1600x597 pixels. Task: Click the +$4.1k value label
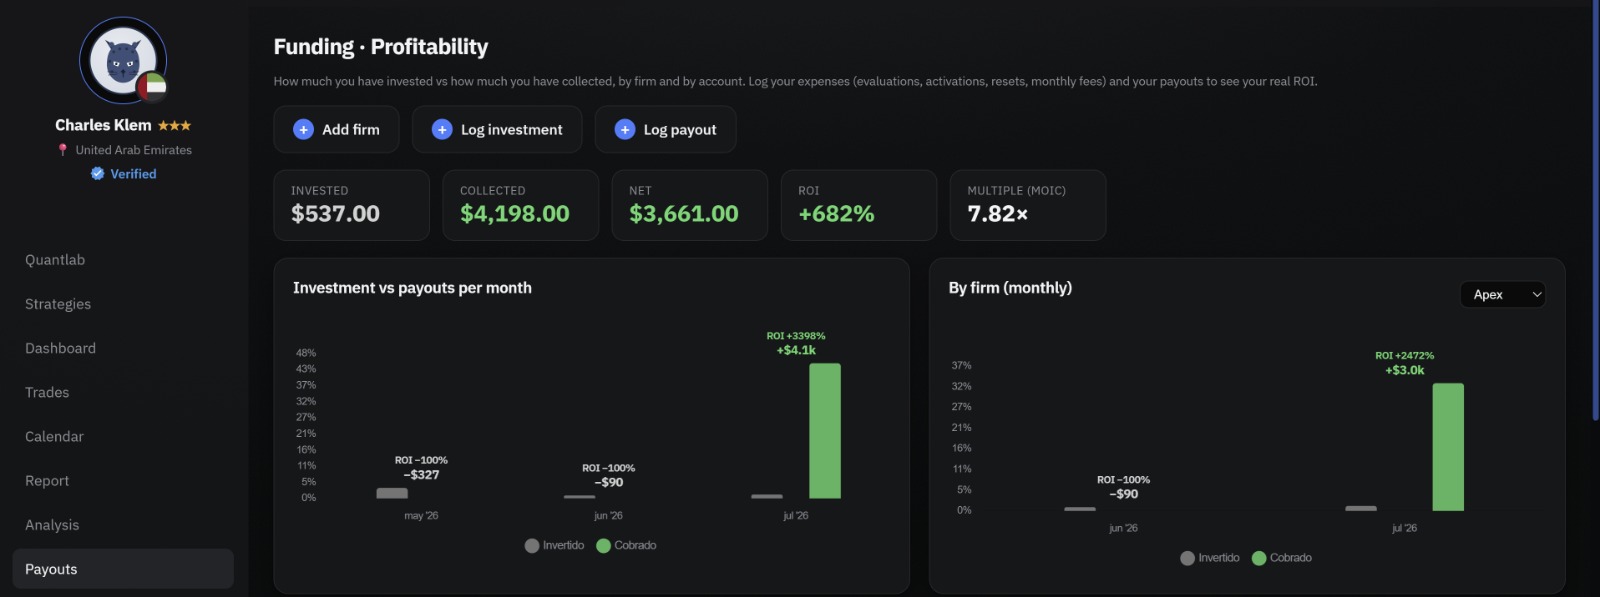[x=796, y=350]
